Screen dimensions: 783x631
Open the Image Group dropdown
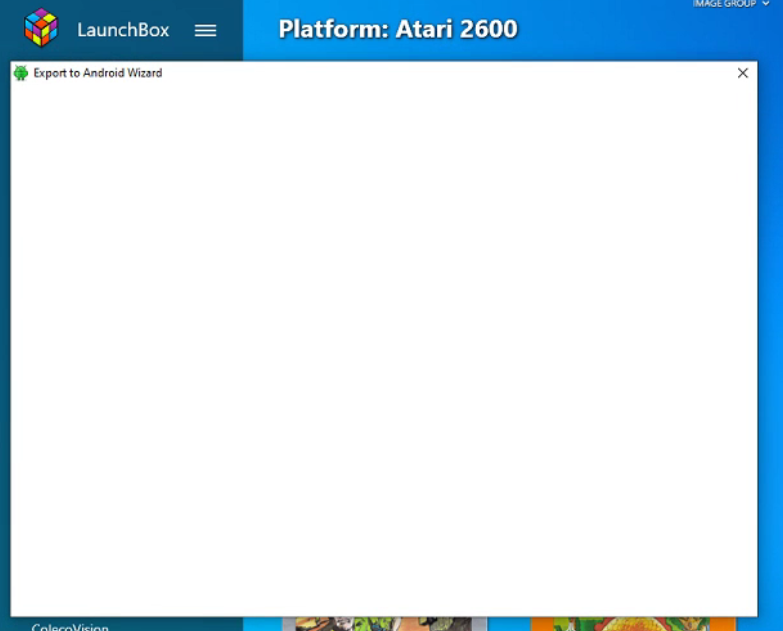pos(731,3)
